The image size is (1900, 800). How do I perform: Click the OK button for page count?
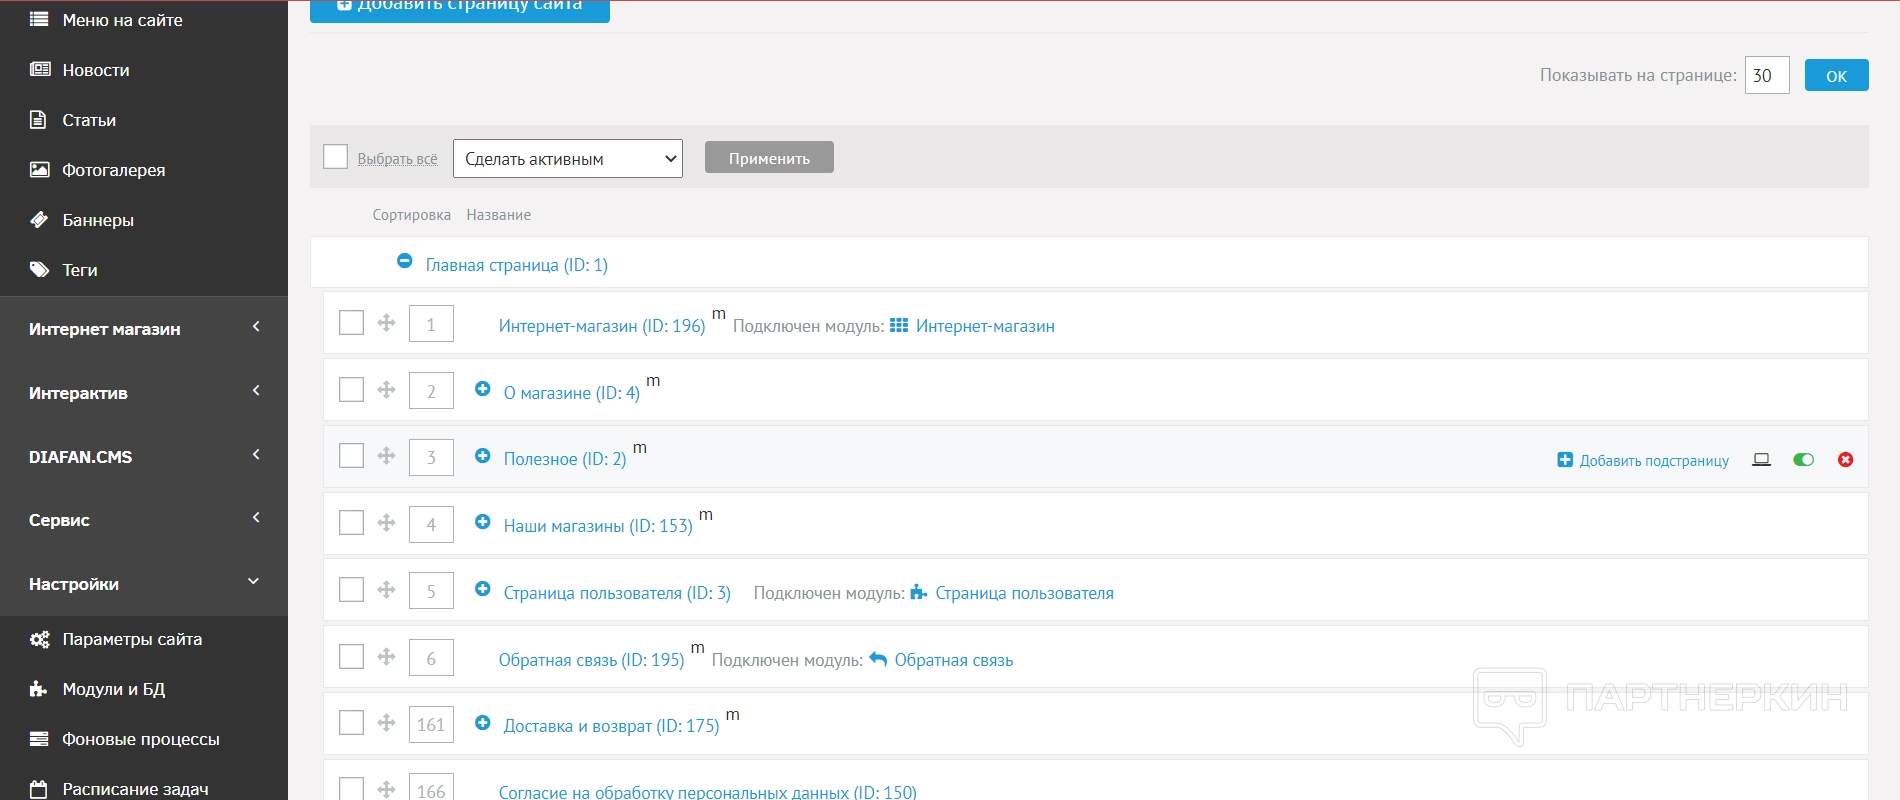click(1837, 75)
